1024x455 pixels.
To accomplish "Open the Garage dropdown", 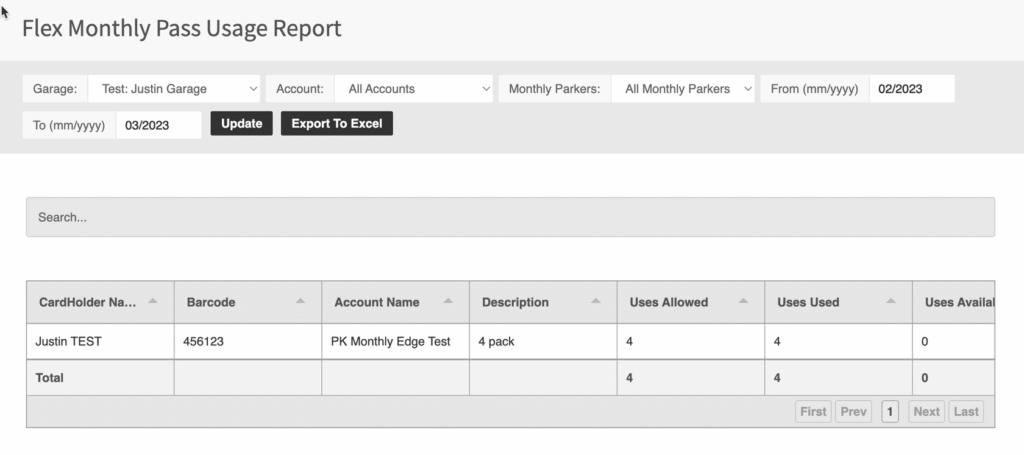I will (x=174, y=89).
